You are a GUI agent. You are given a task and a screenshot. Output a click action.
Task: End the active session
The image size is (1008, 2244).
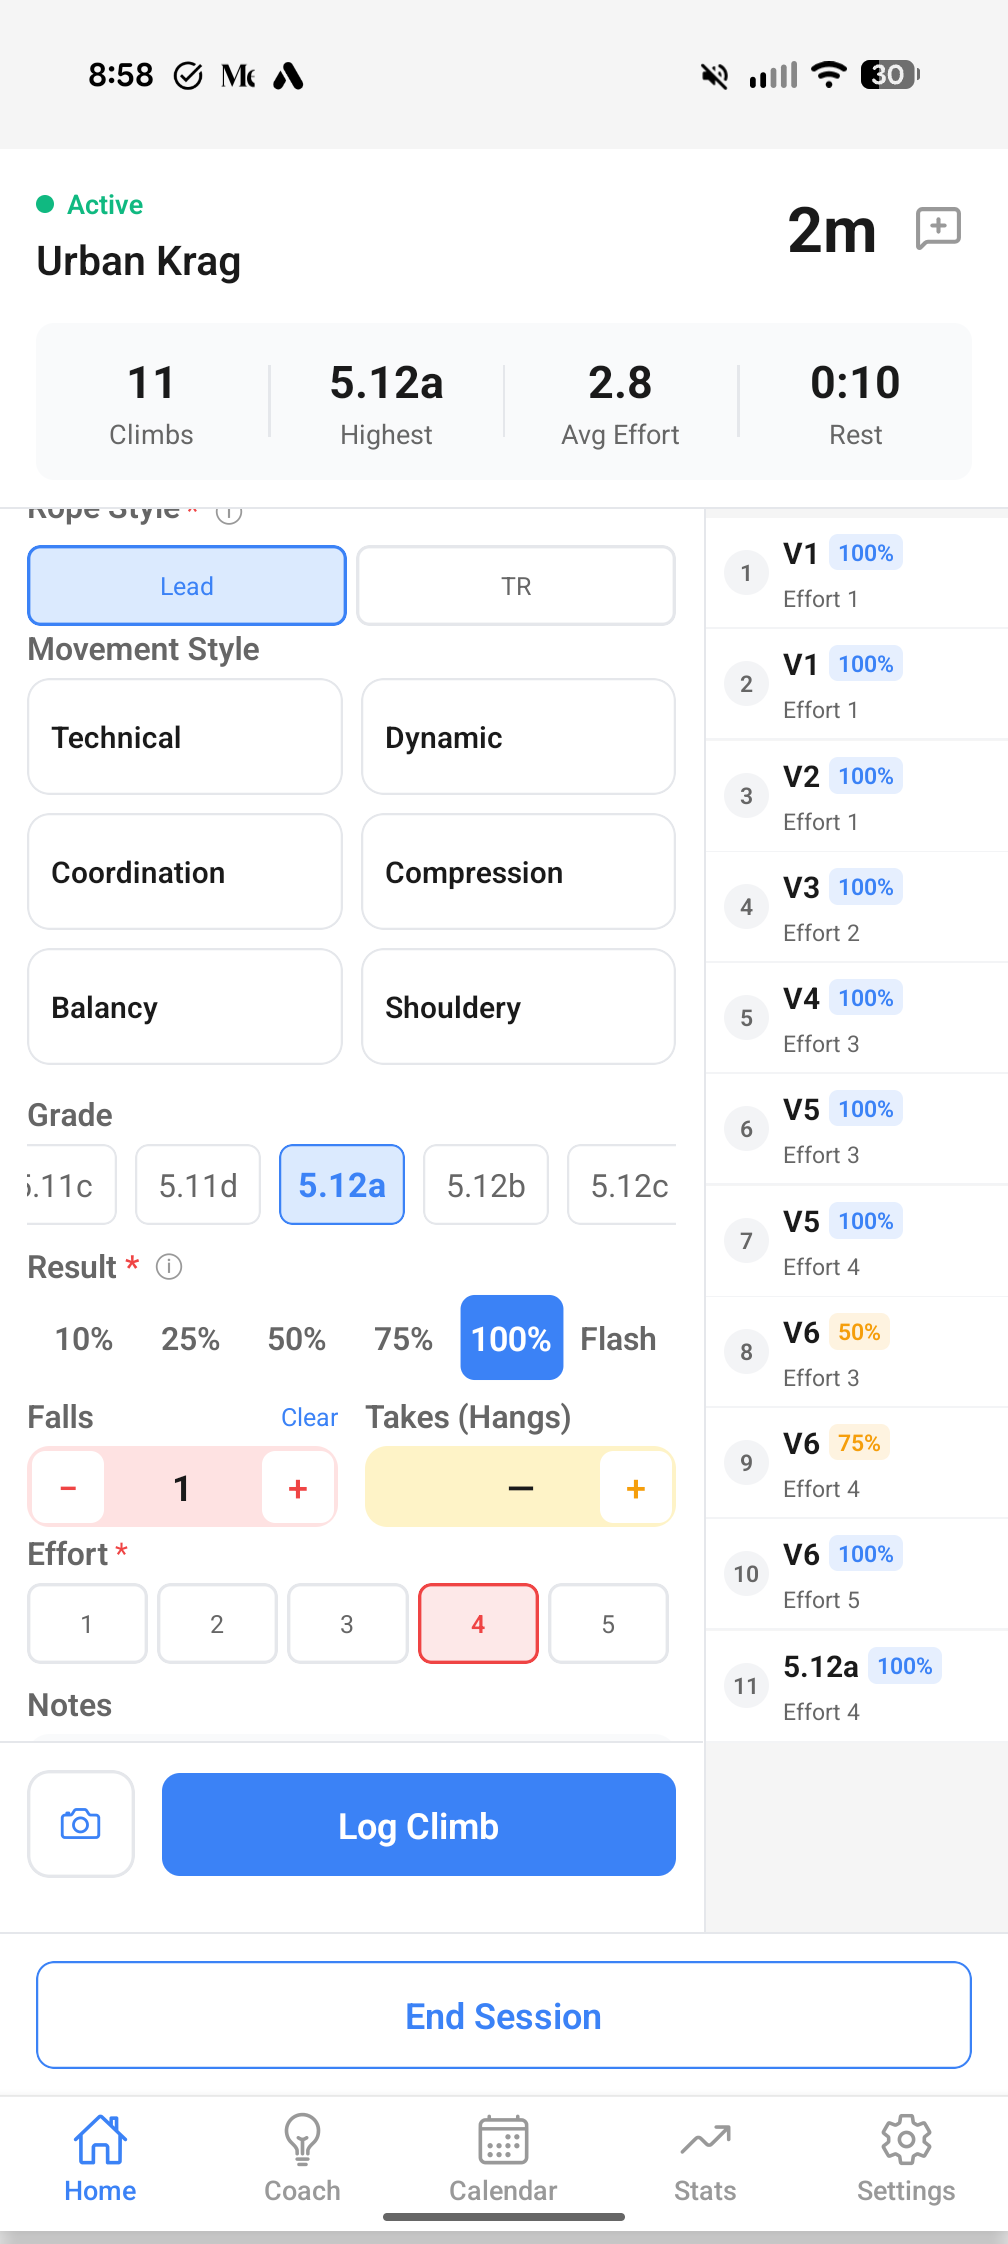point(503,2015)
